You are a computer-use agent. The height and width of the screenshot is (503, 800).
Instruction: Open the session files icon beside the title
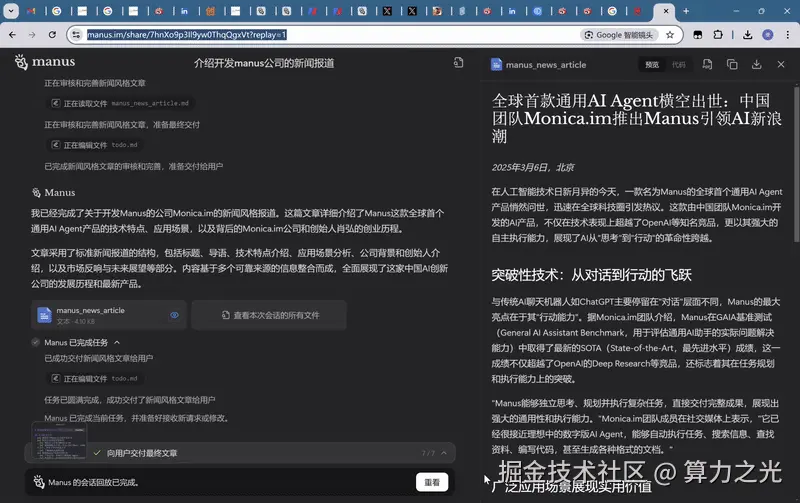click(458, 62)
